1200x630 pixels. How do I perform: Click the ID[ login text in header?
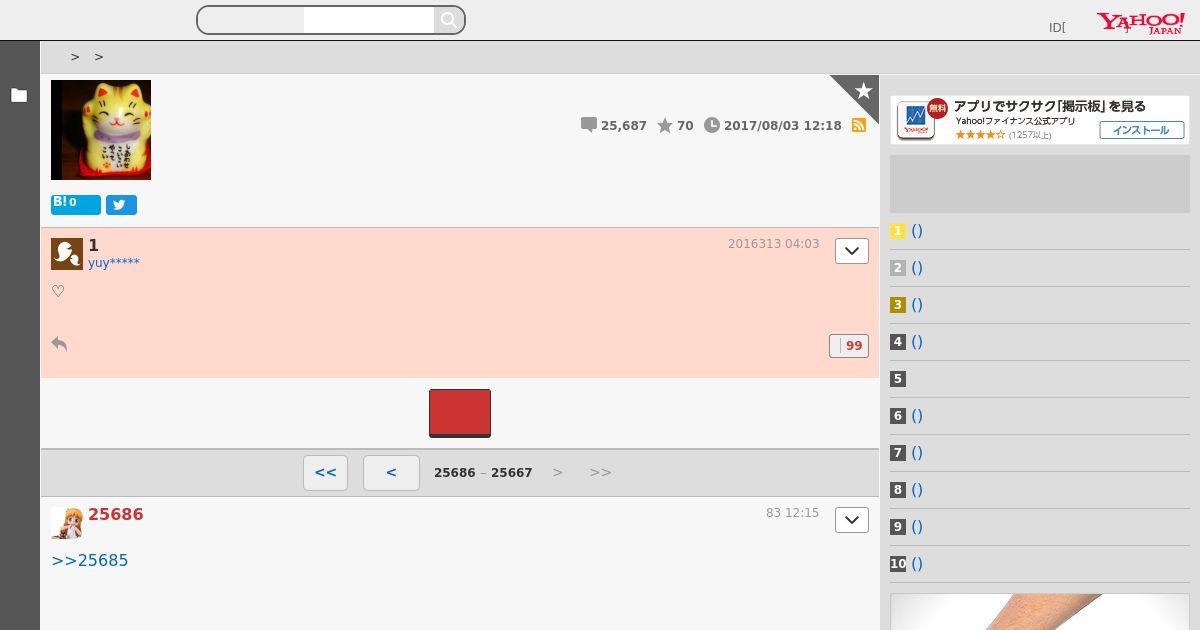[1057, 28]
